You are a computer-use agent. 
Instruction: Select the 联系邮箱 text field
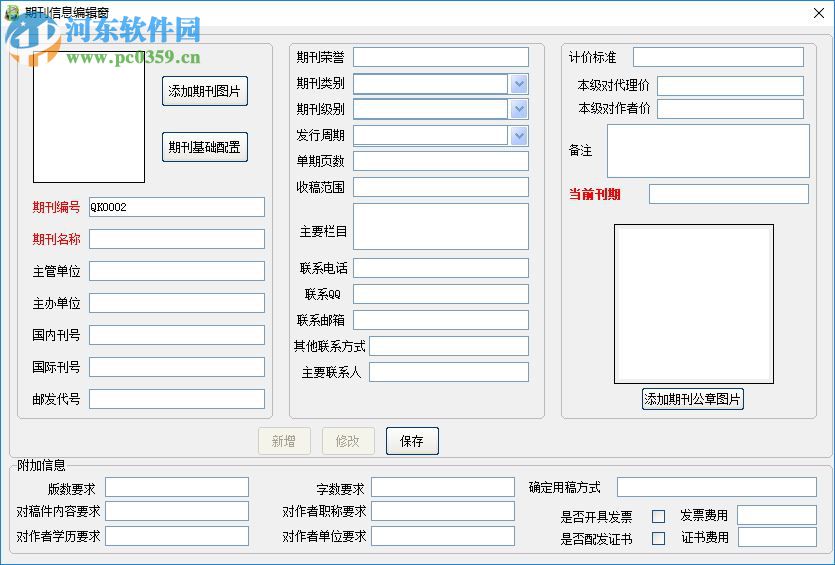(441, 320)
